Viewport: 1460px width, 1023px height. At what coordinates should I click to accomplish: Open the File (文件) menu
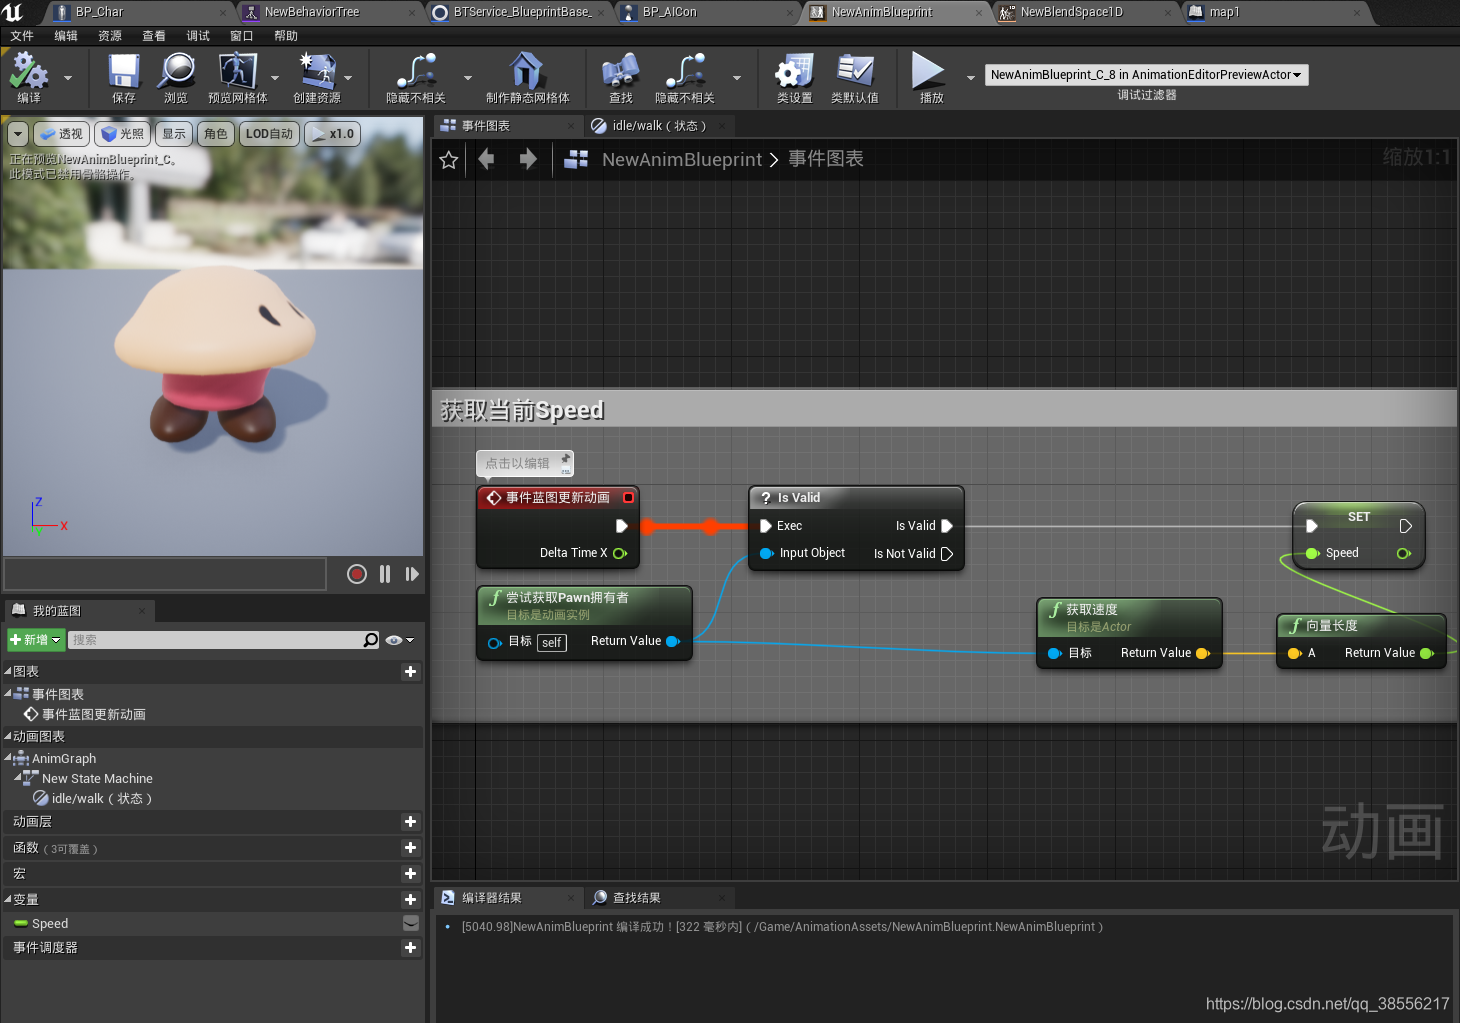[x=22, y=36]
